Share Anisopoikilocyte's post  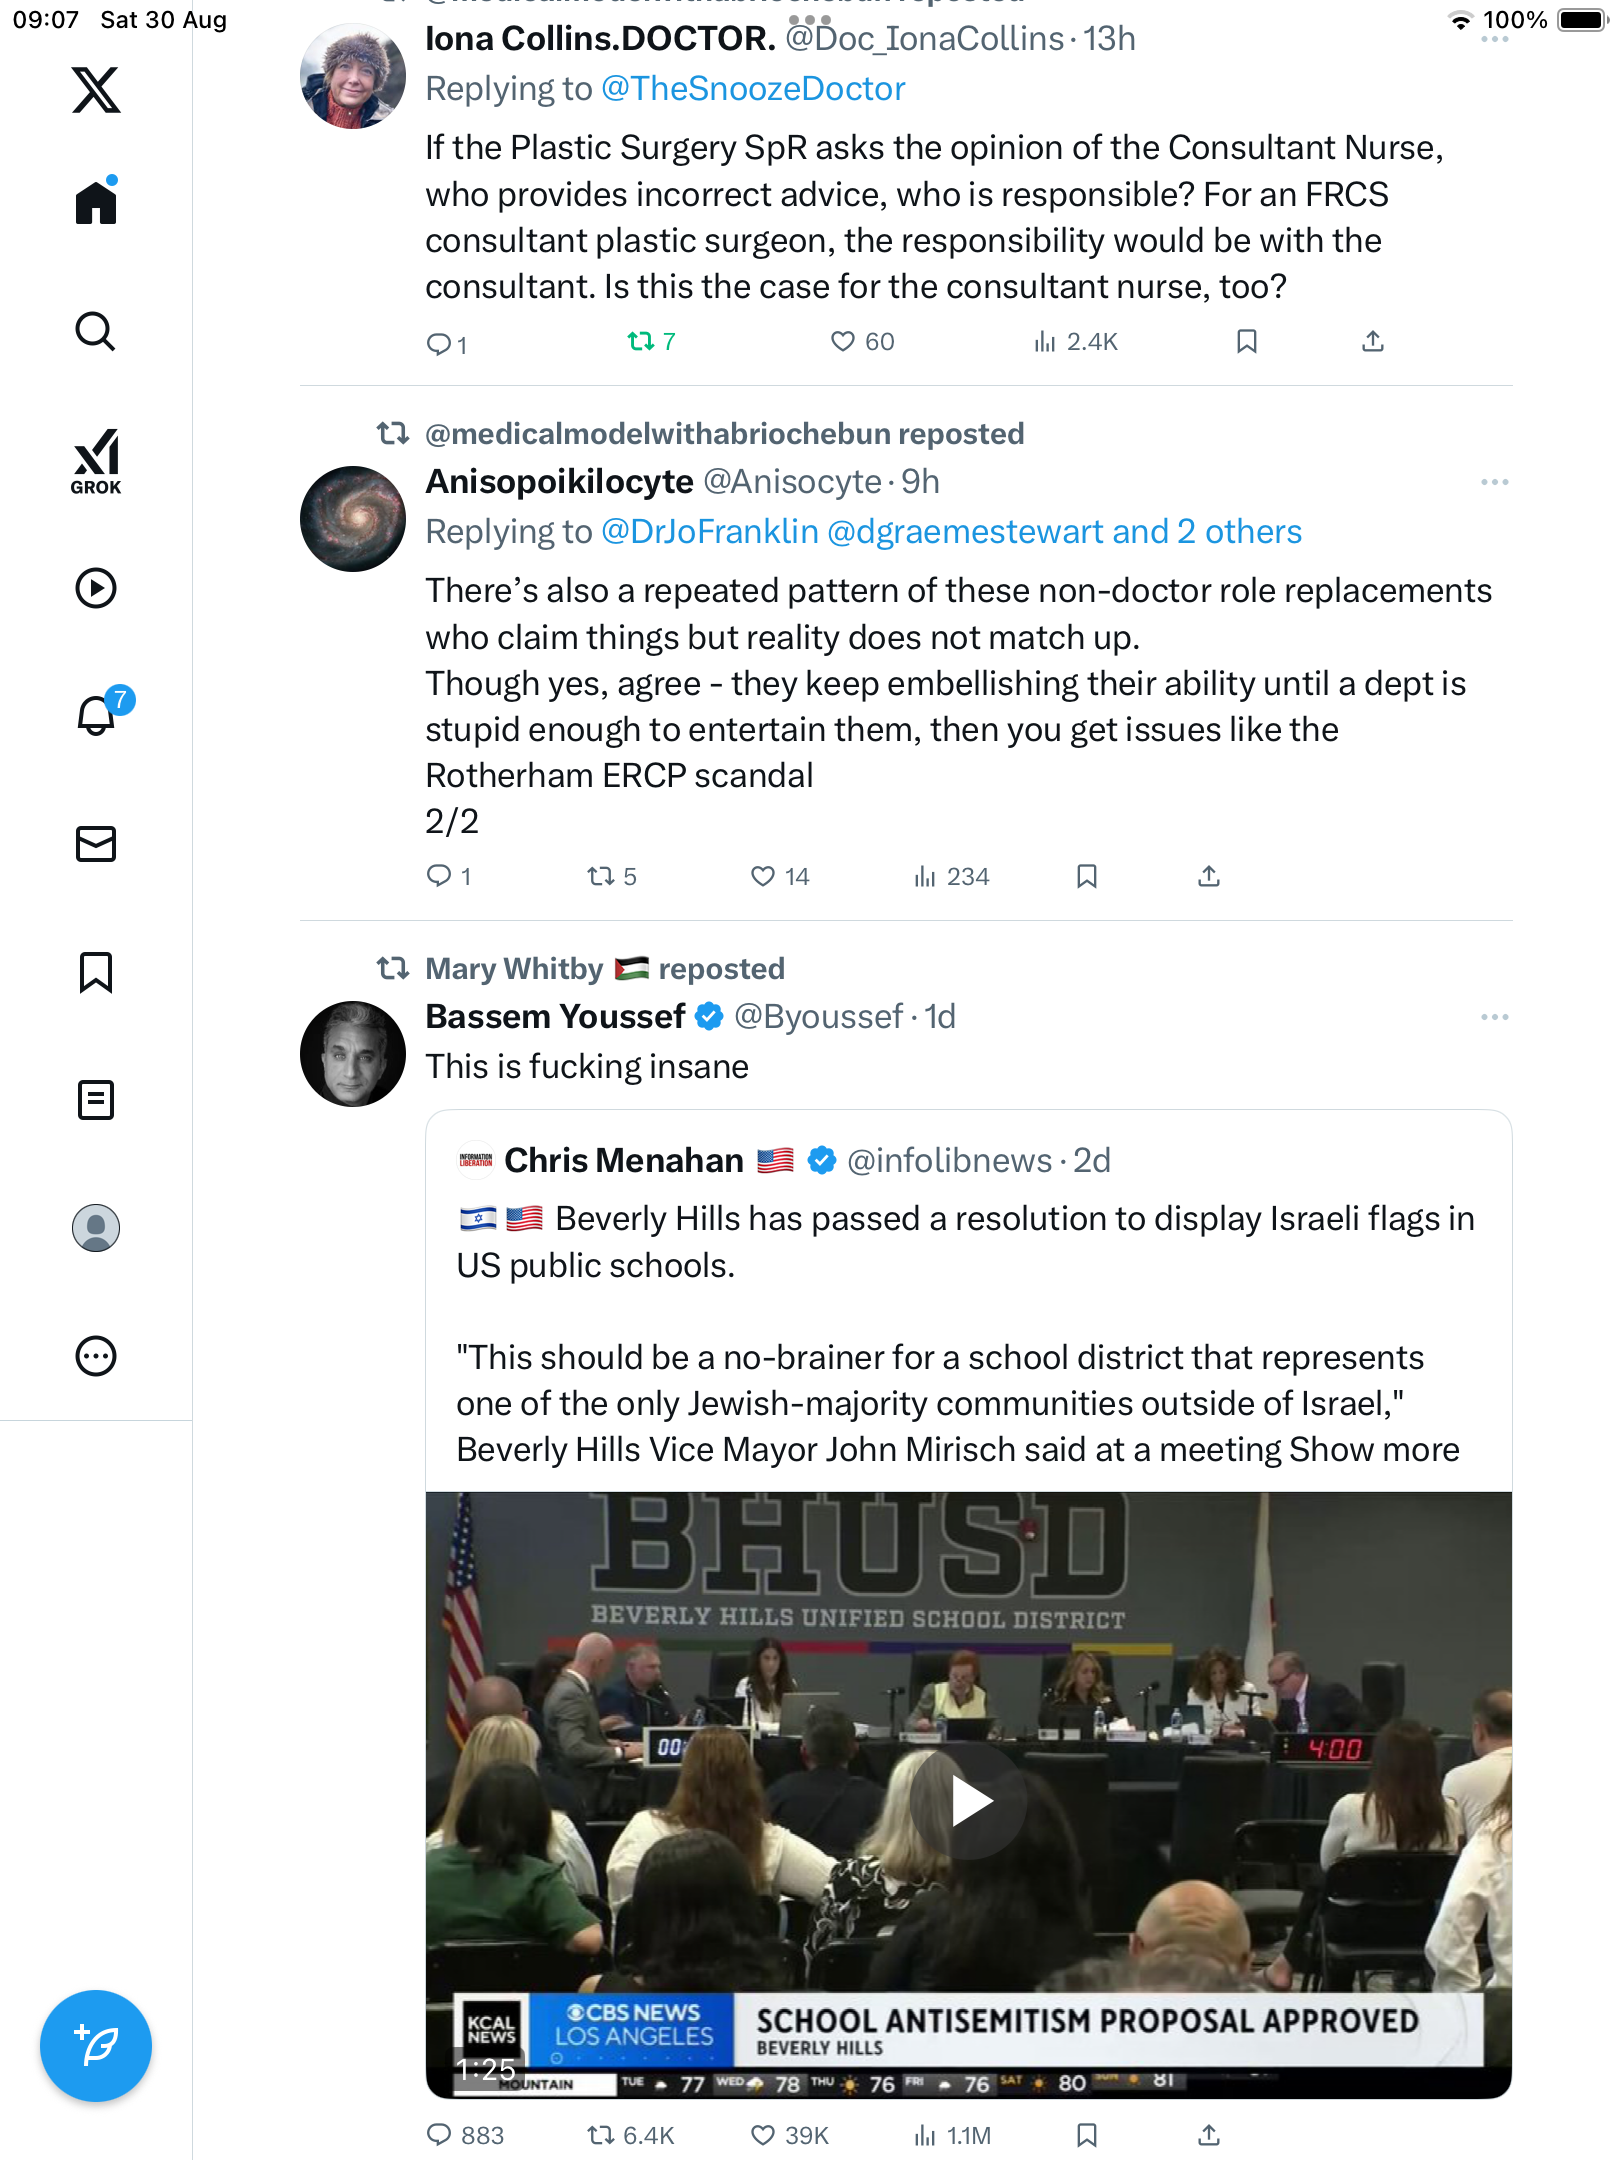[x=1209, y=877]
